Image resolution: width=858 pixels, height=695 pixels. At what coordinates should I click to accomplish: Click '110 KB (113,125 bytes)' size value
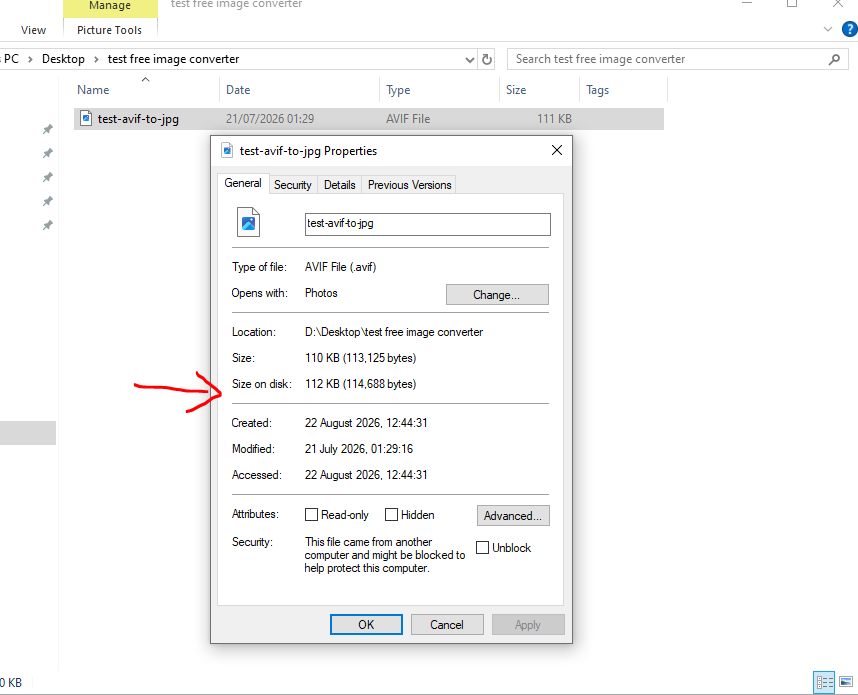[360, 358]
